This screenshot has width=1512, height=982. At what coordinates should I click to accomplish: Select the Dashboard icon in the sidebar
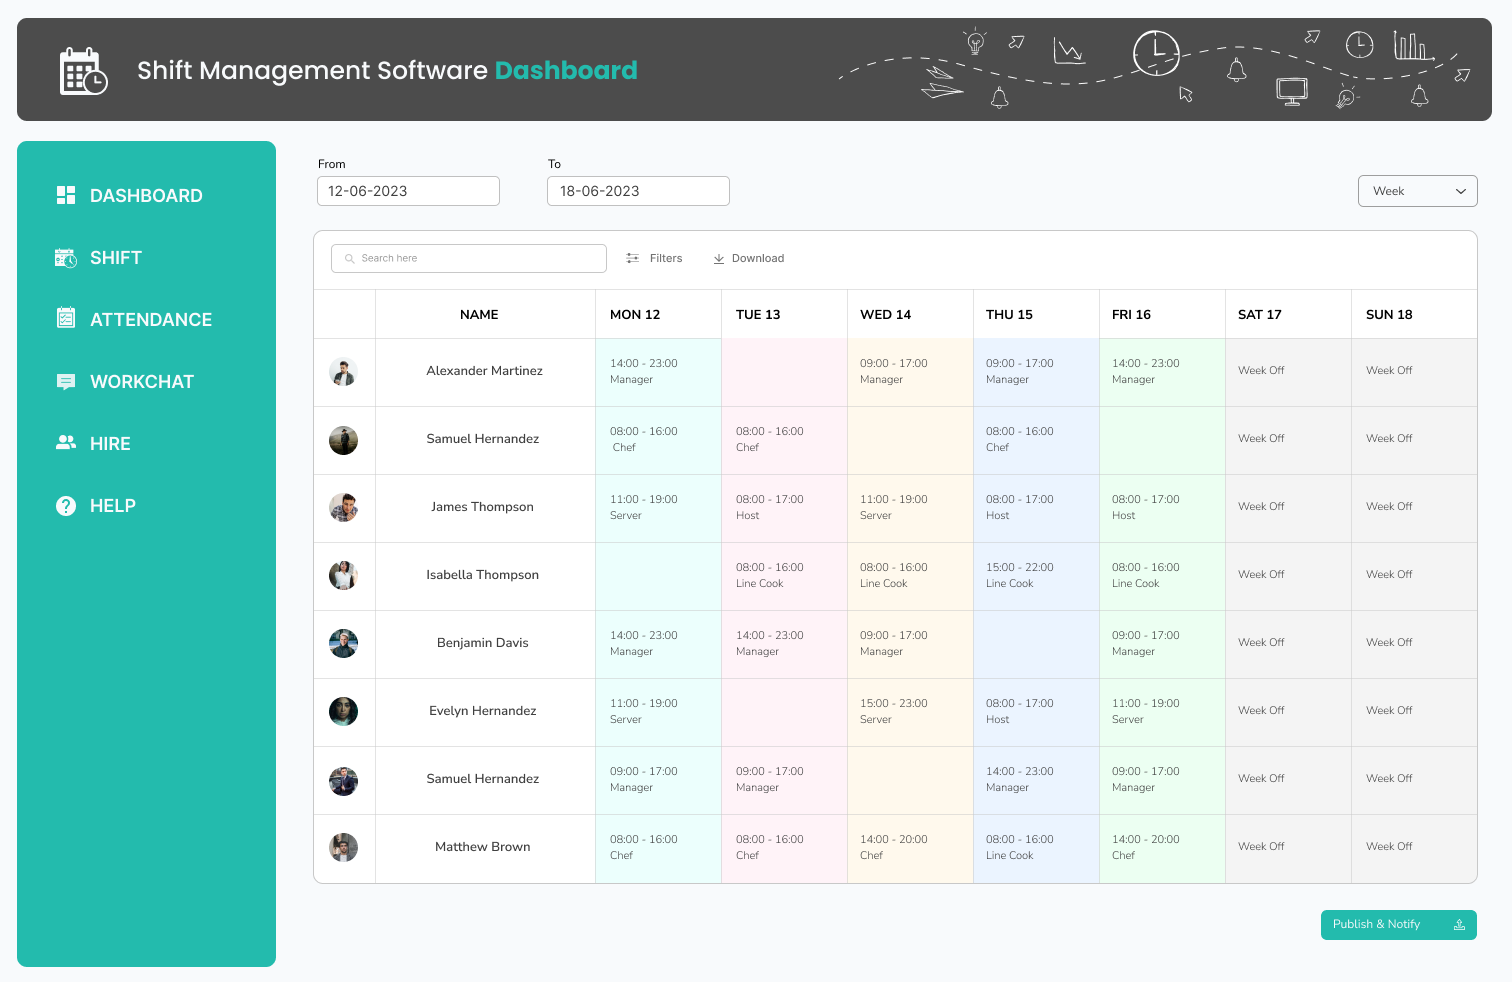click(x=66, y=195)
